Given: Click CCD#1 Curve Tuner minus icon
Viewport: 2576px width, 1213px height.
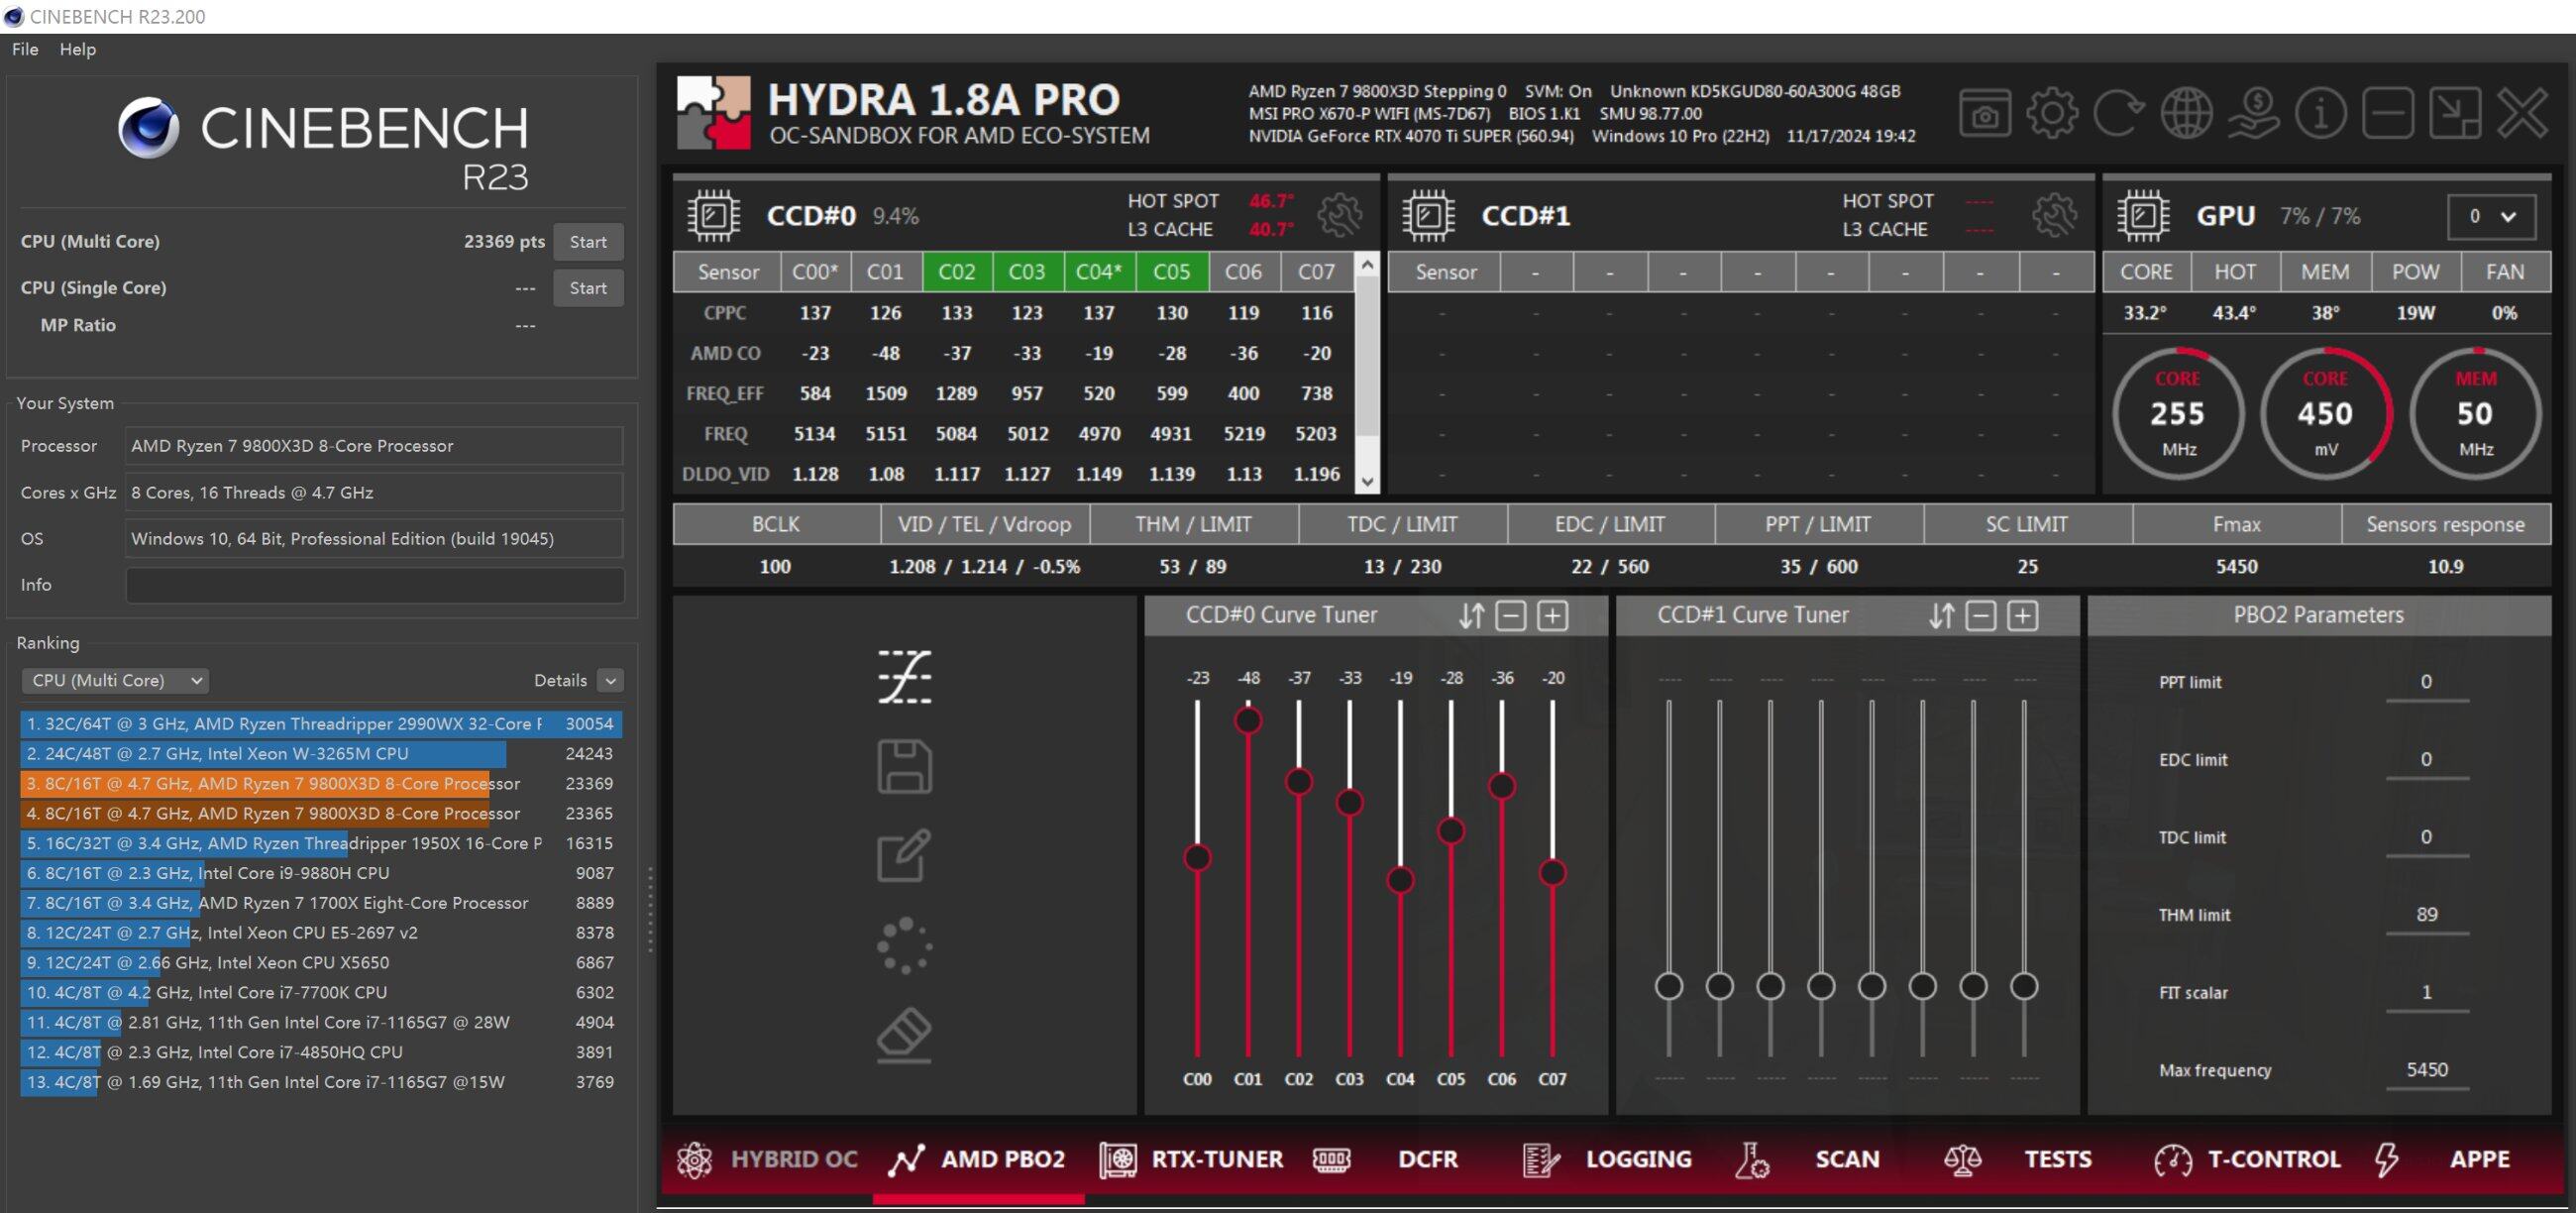Looking at the screenshot, I should 1981,615.
